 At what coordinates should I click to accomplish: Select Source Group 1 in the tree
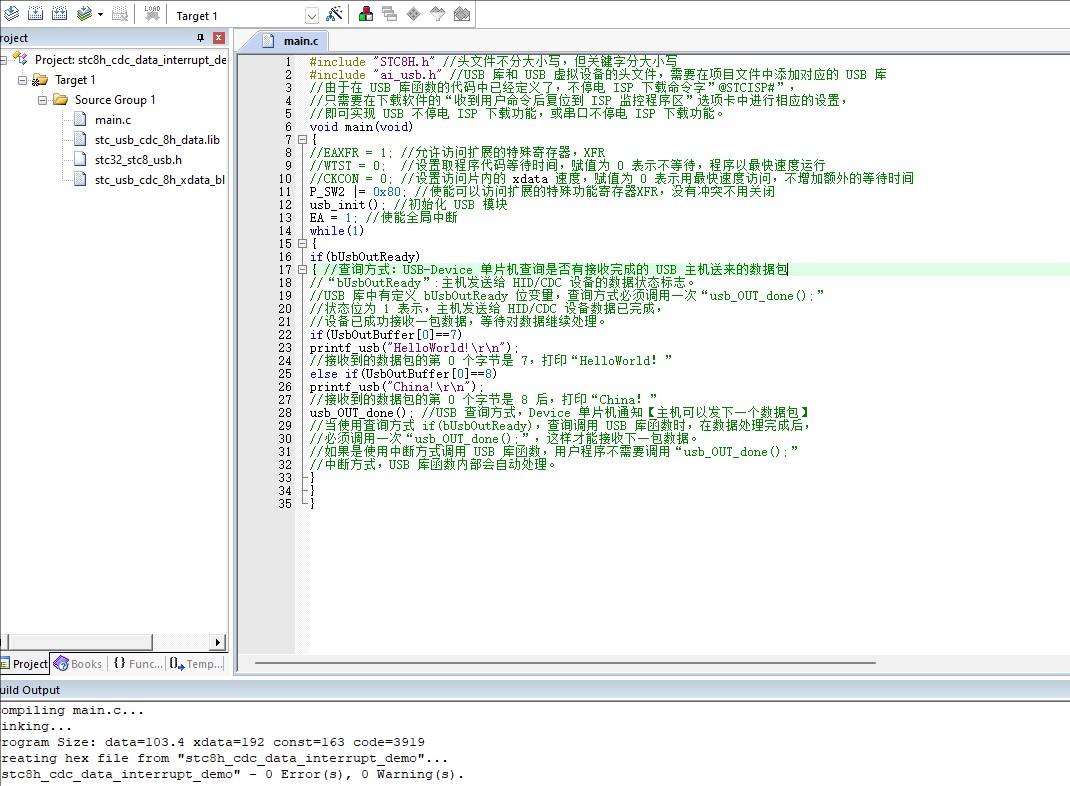click(115, 100)
